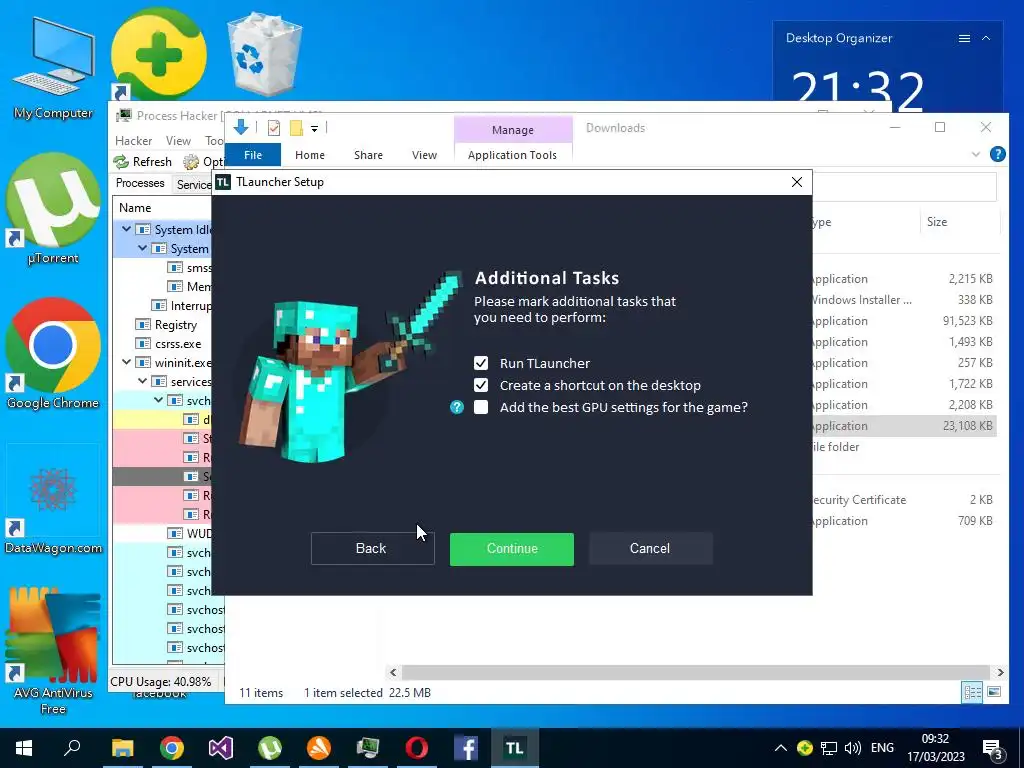Click CPU Usage status in Process Hacker
This screenshot has height=768, width=1024.
[161, 682]
